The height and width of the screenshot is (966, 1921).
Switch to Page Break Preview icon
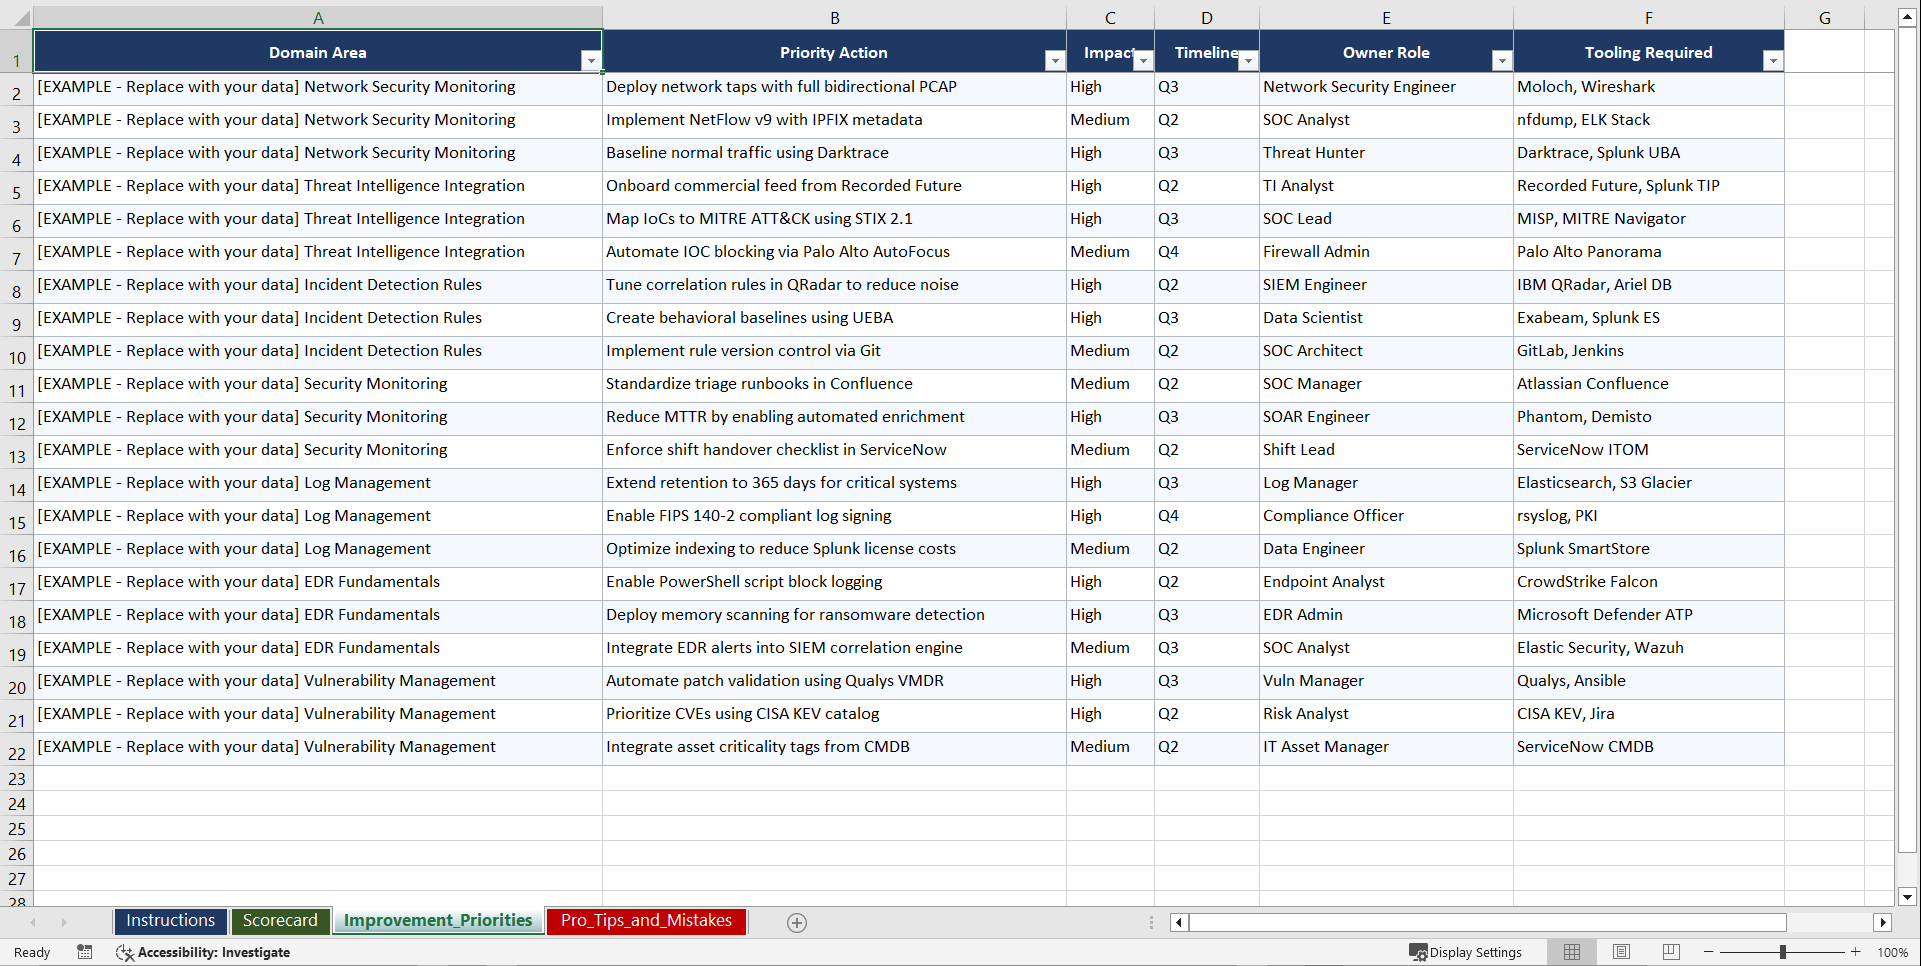coord(1670,952)
